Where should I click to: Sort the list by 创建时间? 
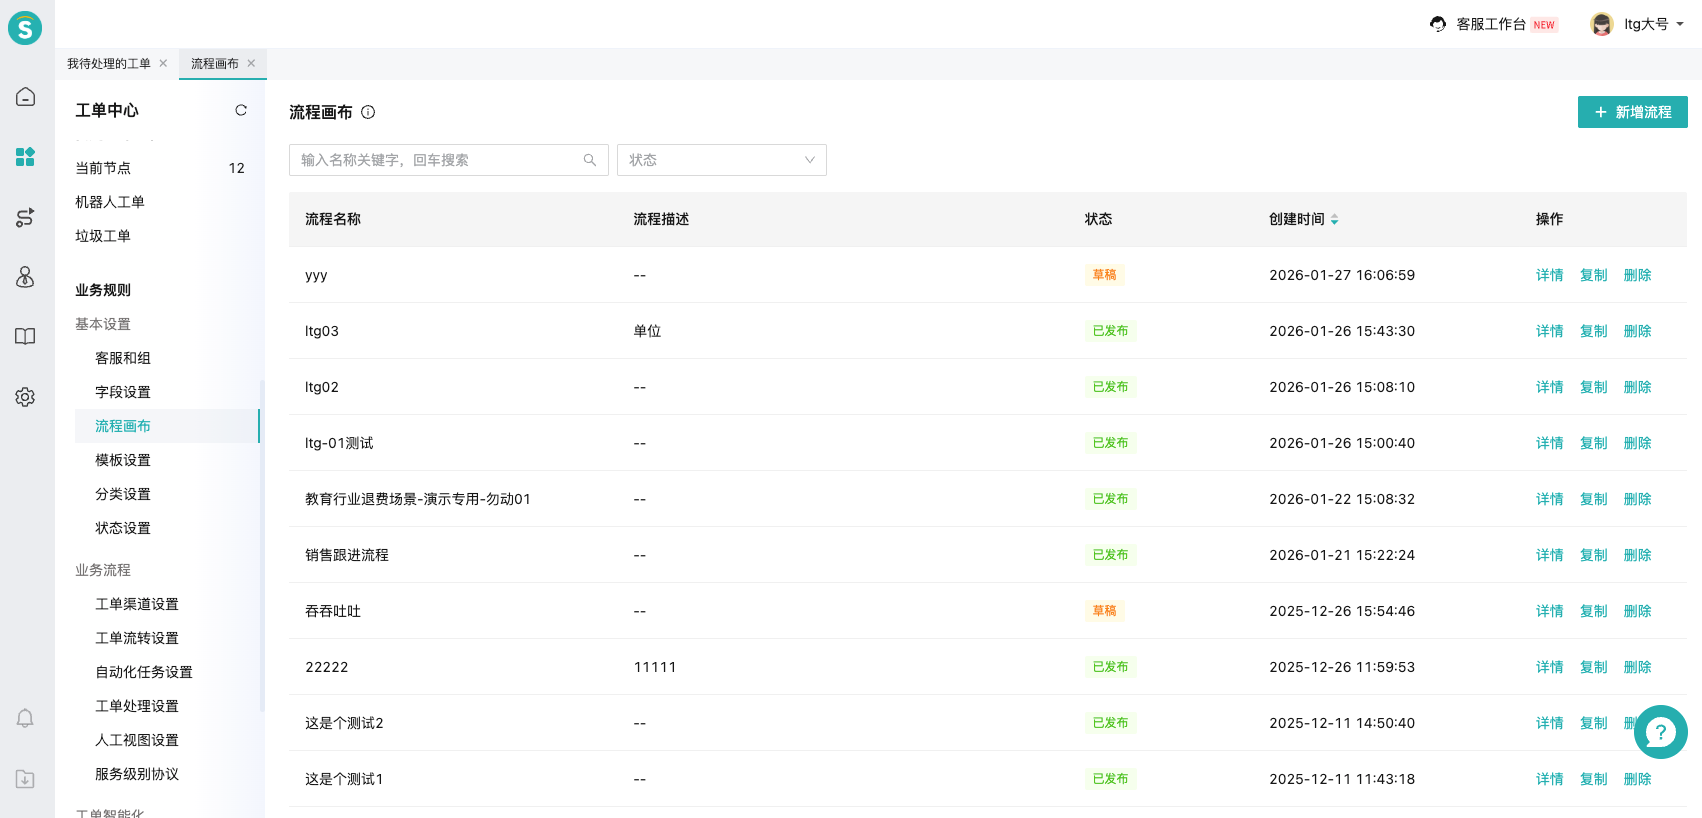1334,219
